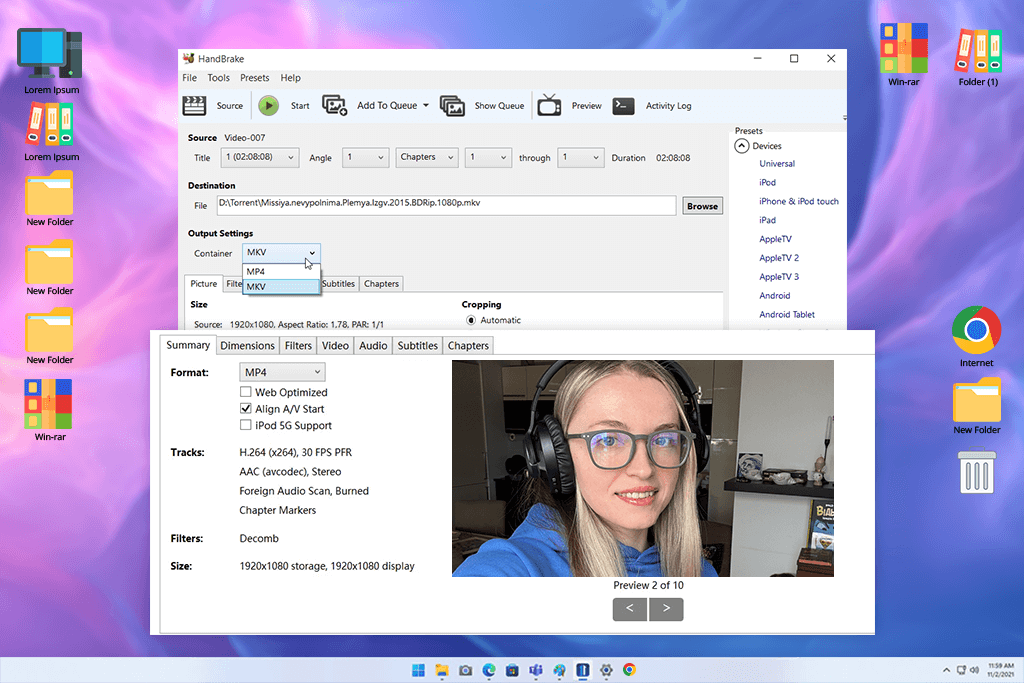1024x683 pixels.
Task: Open the Title dropdown 1 (02:08:08)
Action: pyautogui.click(x=260, y=157)
